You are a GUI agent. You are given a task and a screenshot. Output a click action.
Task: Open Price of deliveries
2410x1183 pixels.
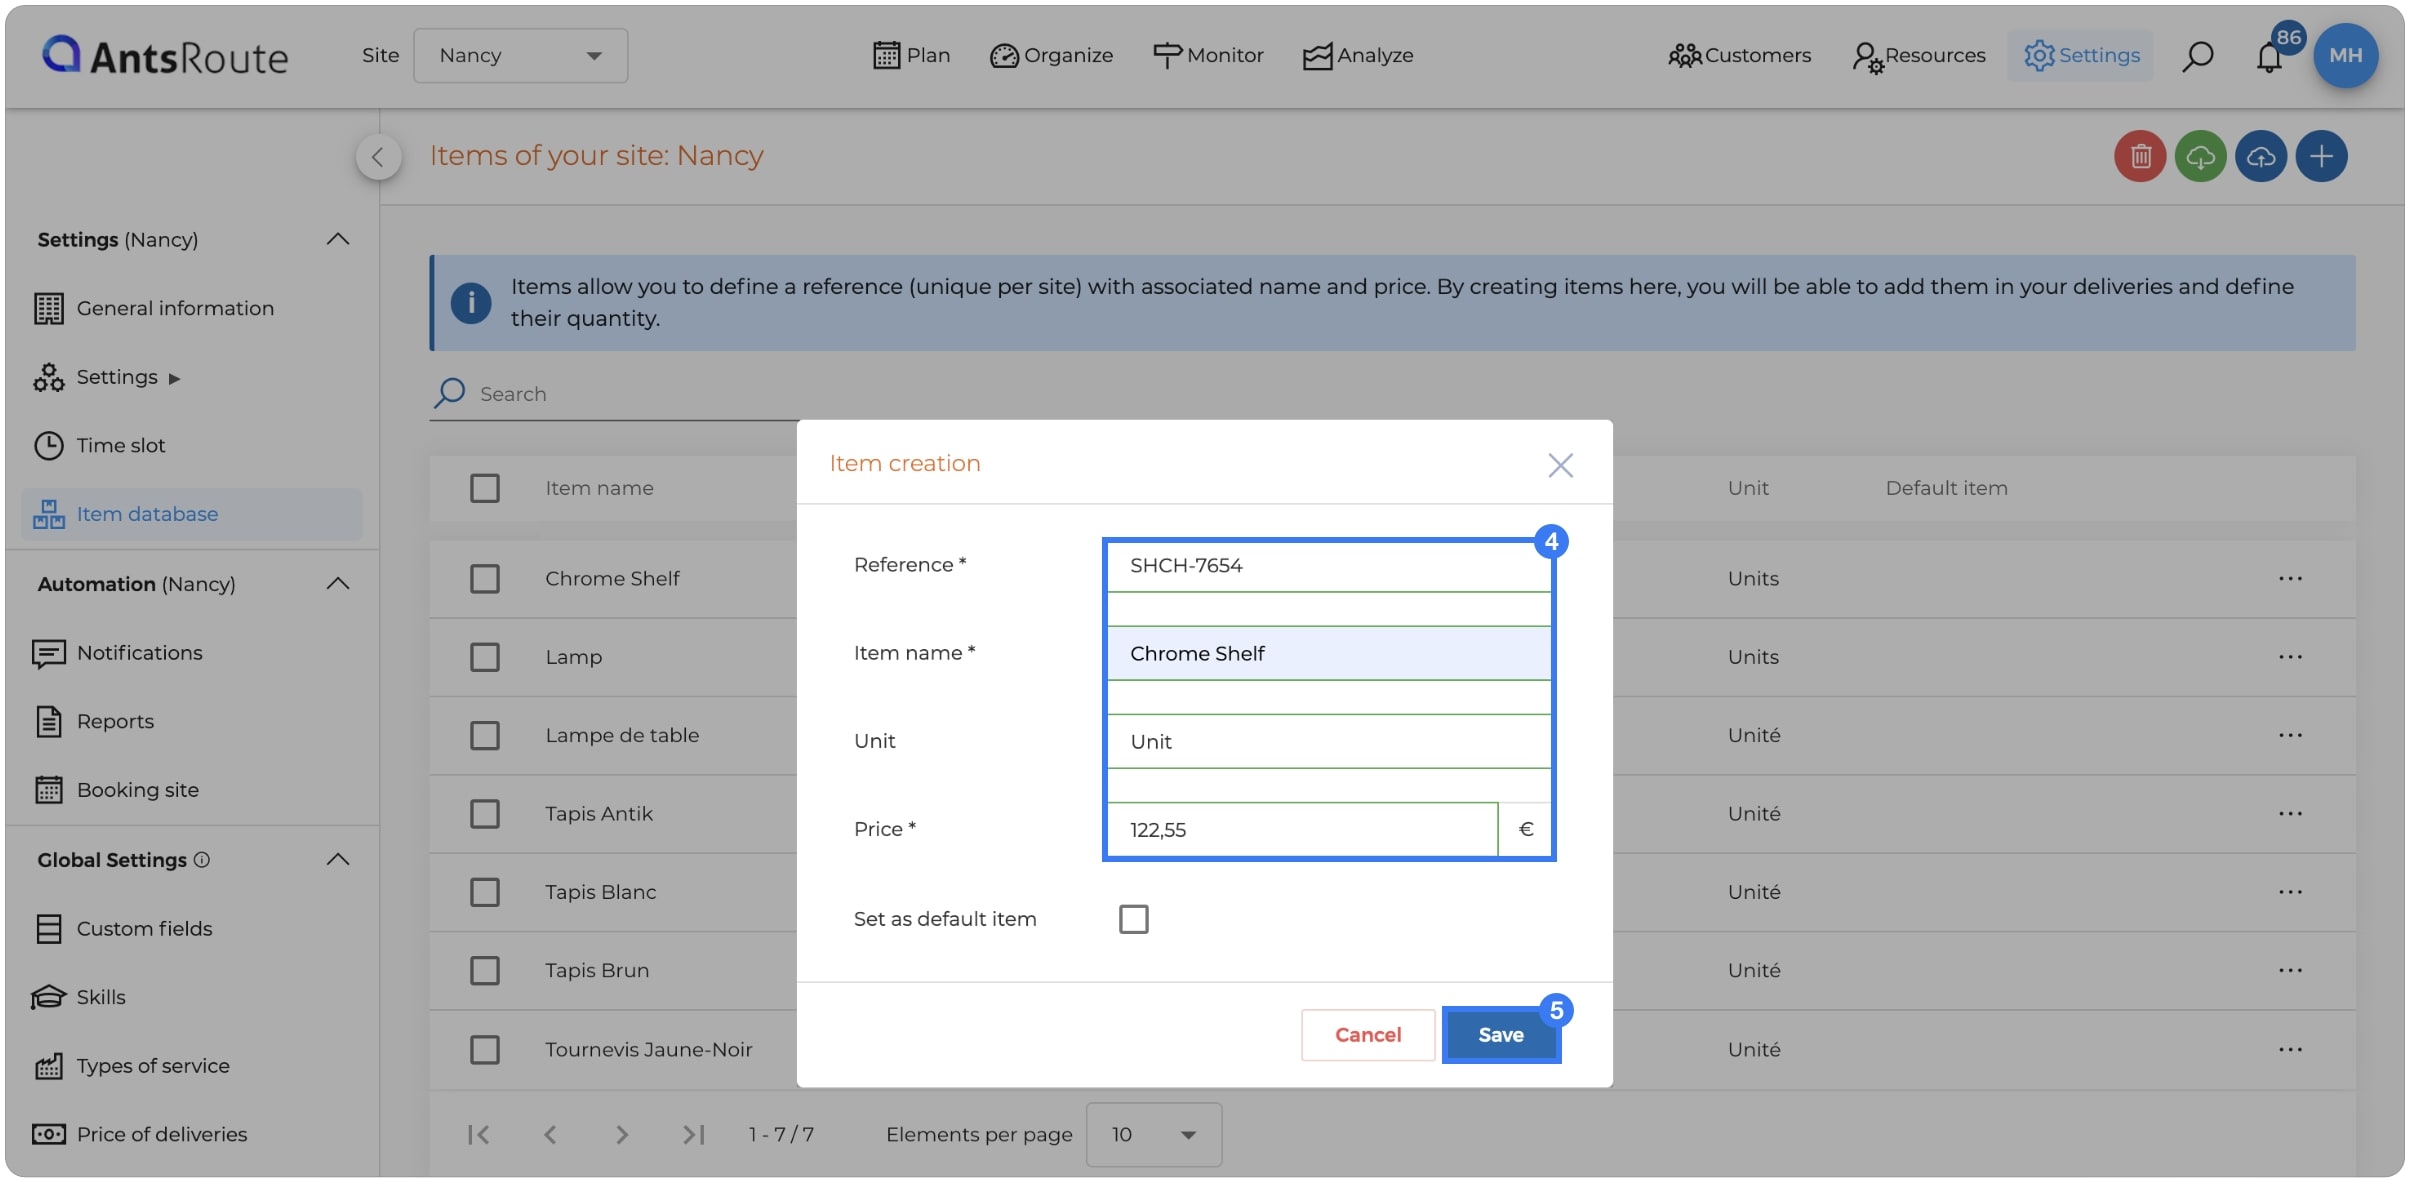[x=141, y=1134]
